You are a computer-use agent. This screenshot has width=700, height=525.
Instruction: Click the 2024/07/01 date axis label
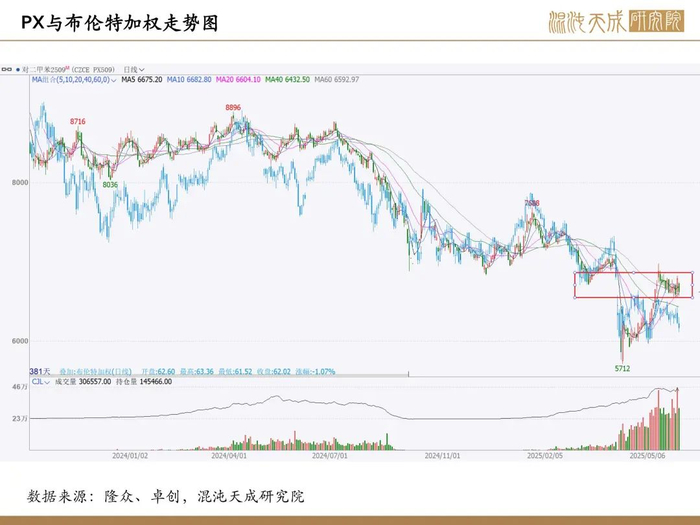tap(329, 456)
